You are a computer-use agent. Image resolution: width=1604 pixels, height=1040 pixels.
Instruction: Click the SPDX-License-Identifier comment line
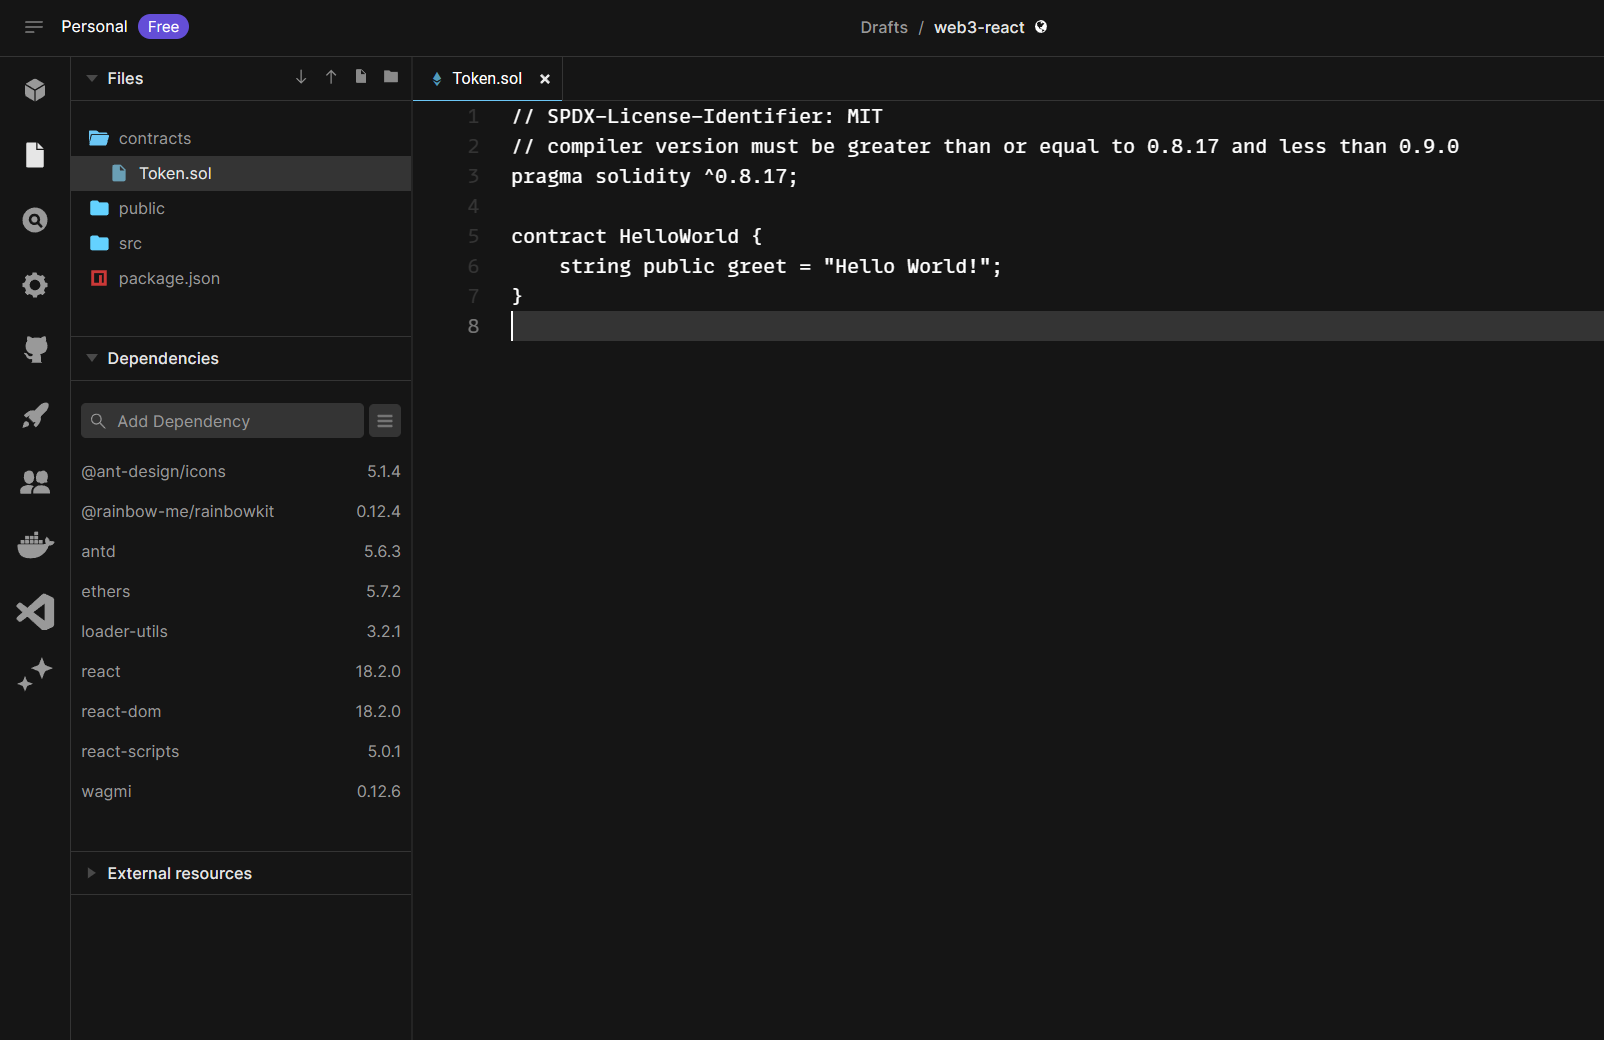click(697, 117)
